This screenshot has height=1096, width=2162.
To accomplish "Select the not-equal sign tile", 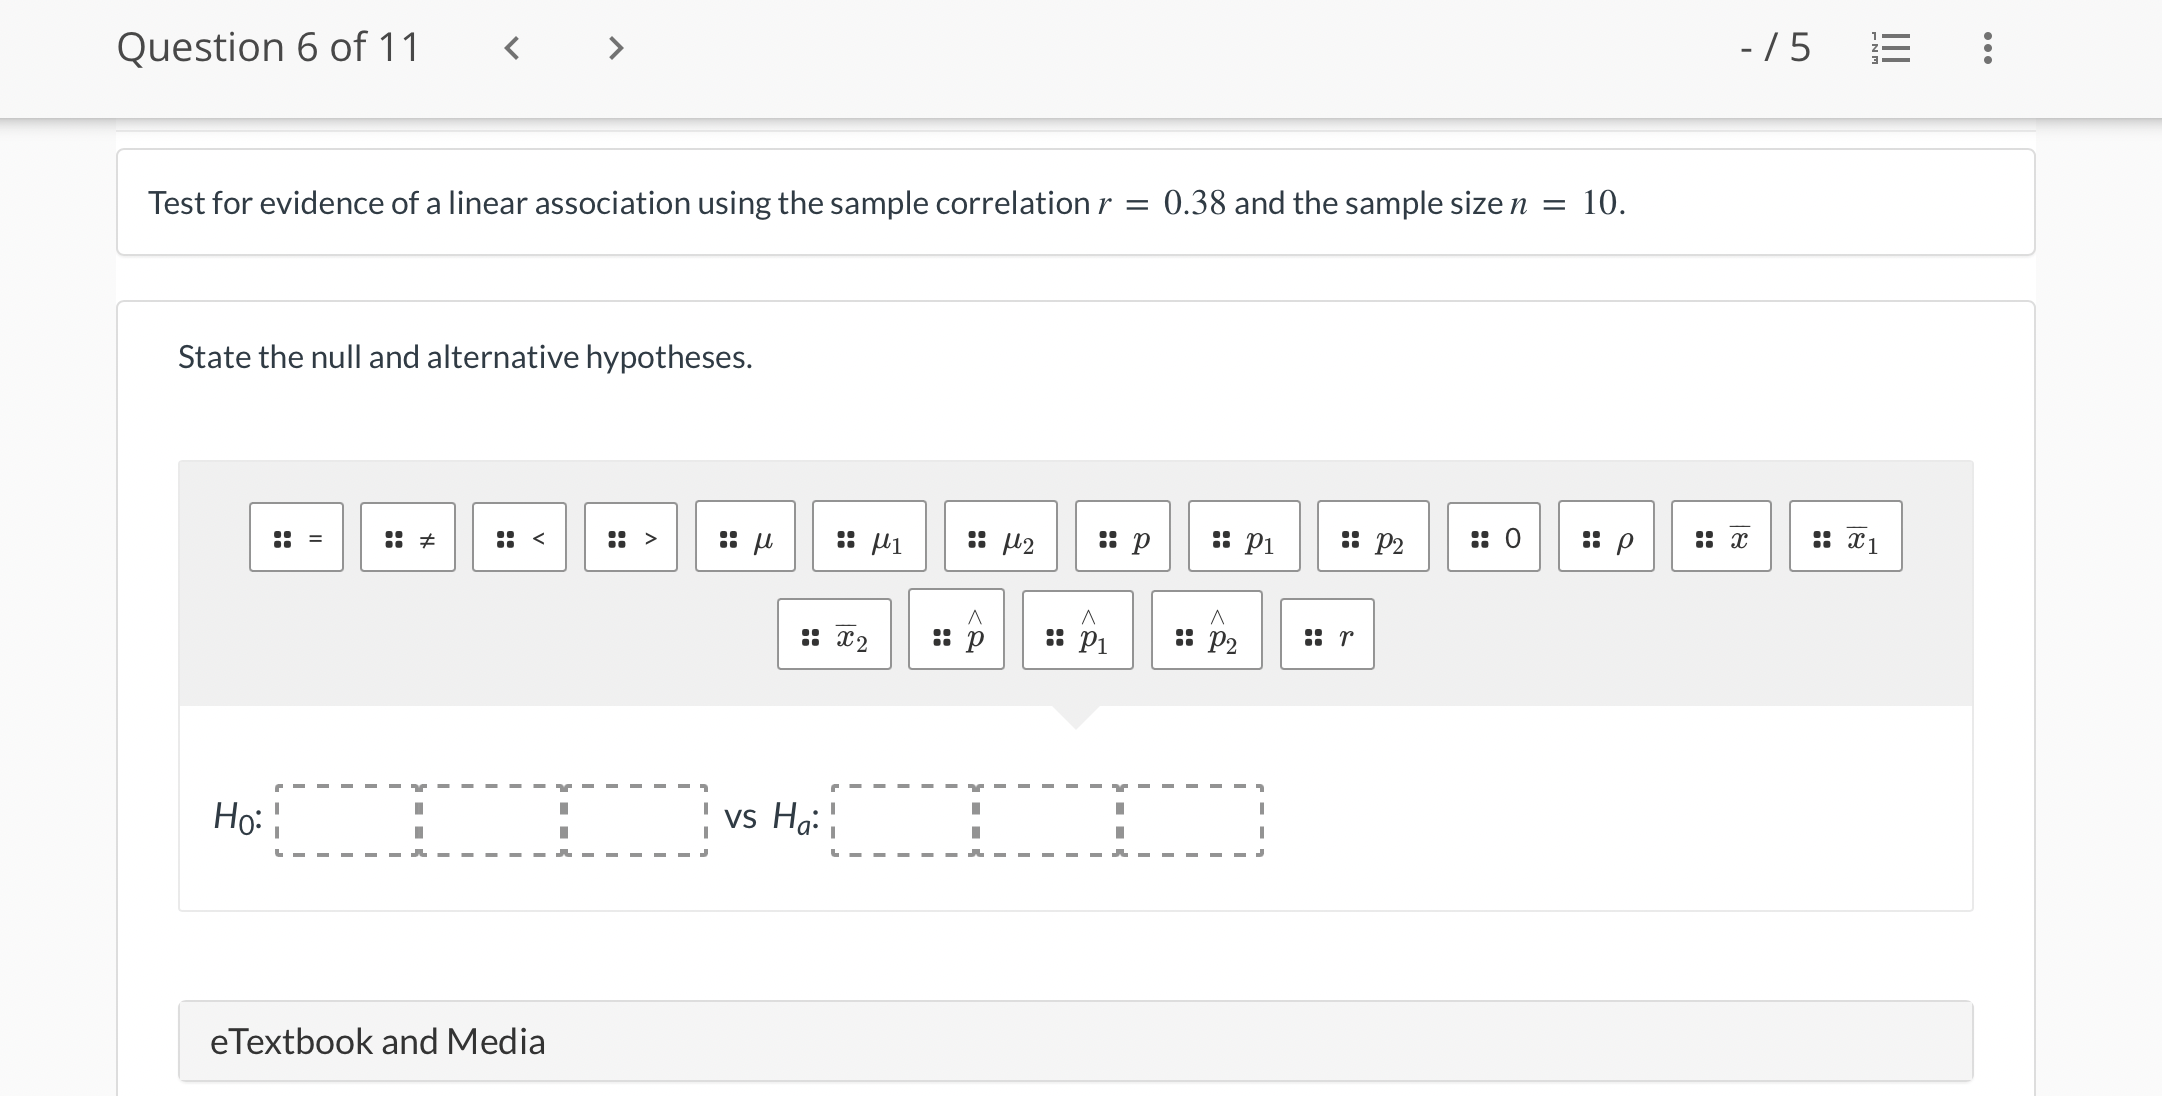I will (408, 538).
